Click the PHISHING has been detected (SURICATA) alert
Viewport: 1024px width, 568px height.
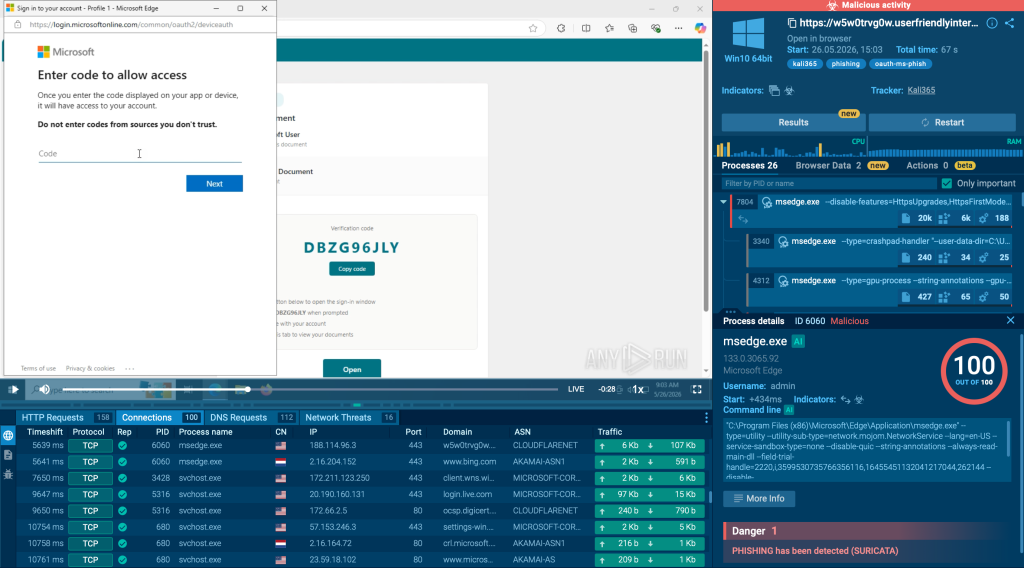[x=815, y=551]
